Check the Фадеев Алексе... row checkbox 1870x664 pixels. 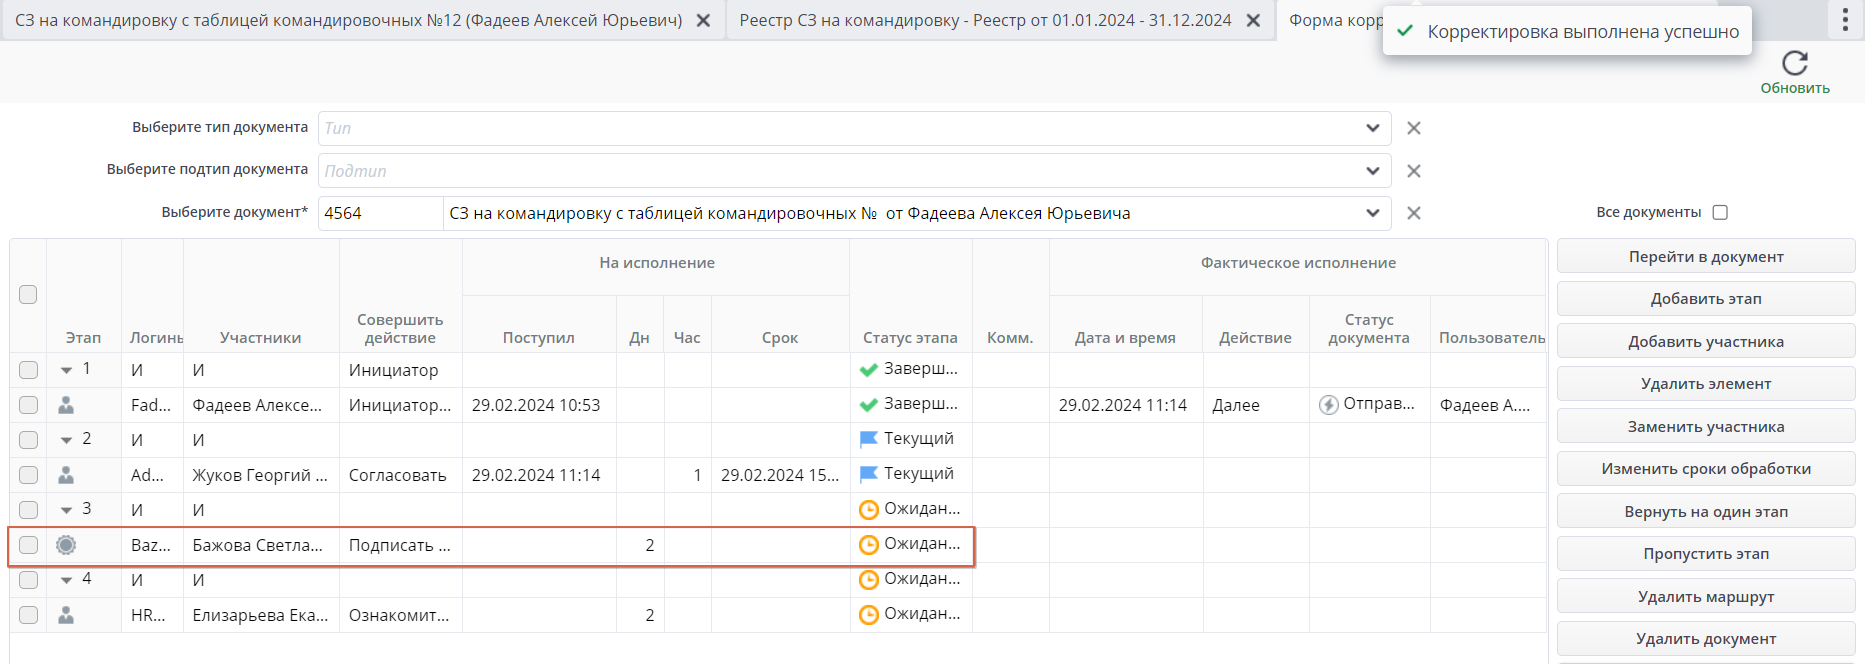(x=28, y=405)
